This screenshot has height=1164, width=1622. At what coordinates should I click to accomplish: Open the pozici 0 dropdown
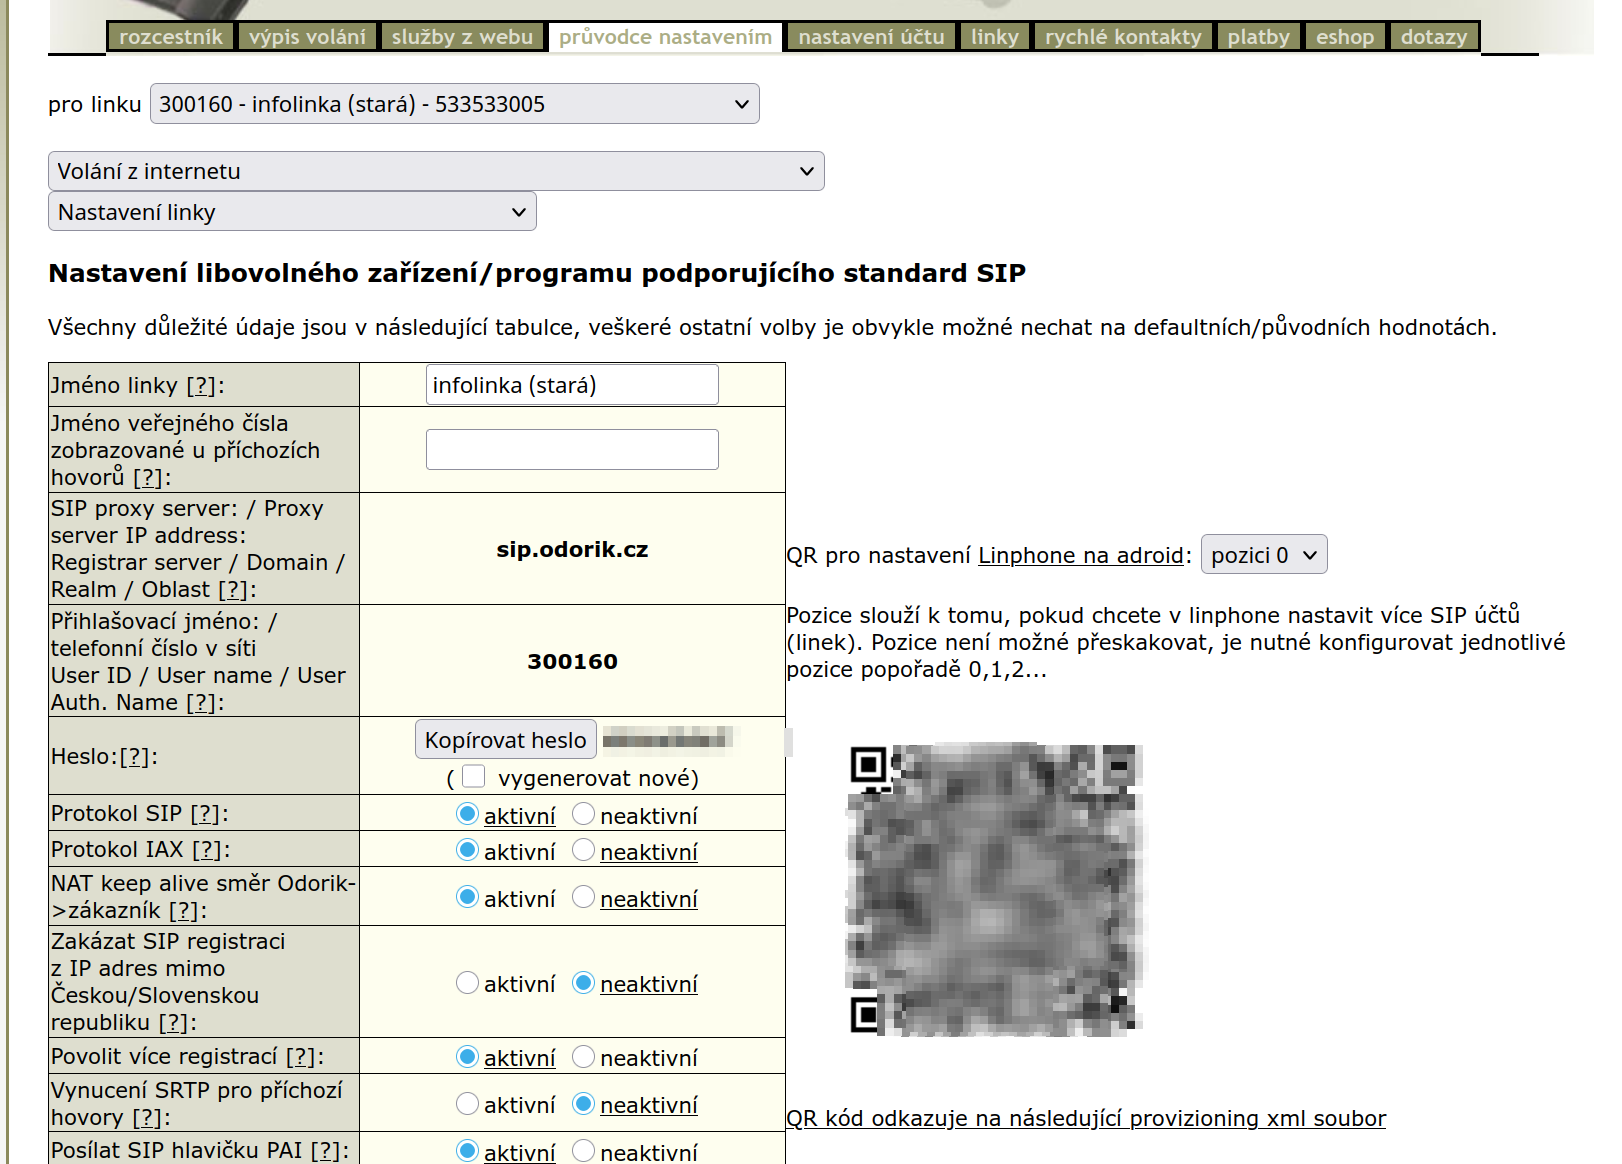pos(1263,555)
